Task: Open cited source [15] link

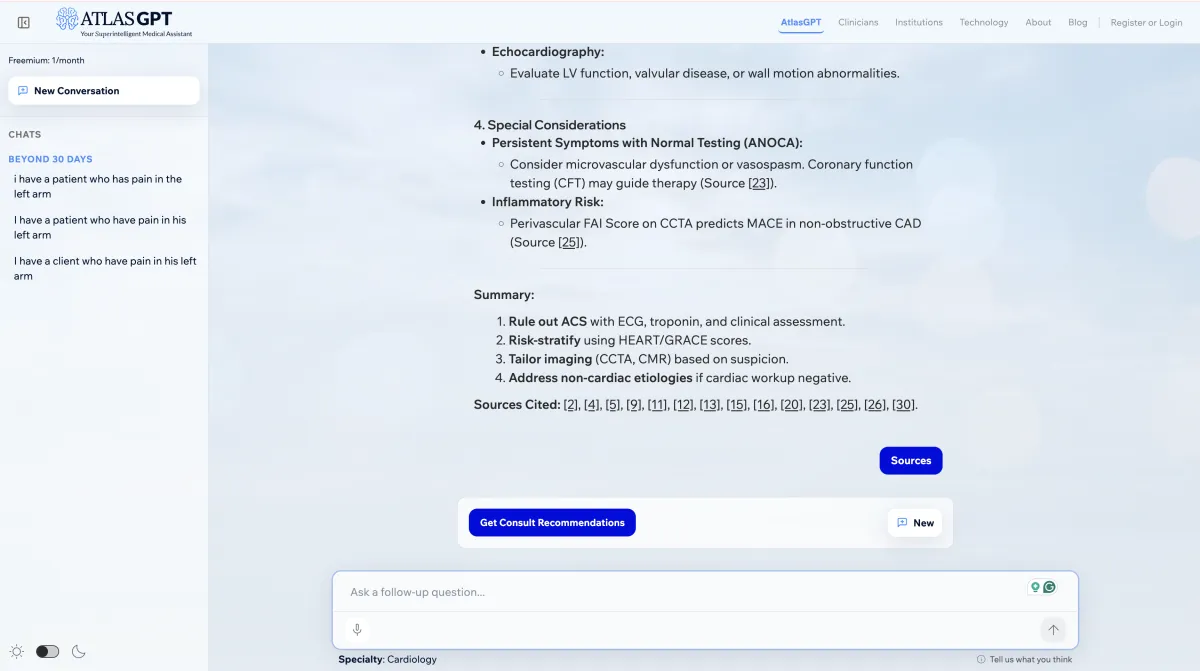Action: 737,405
